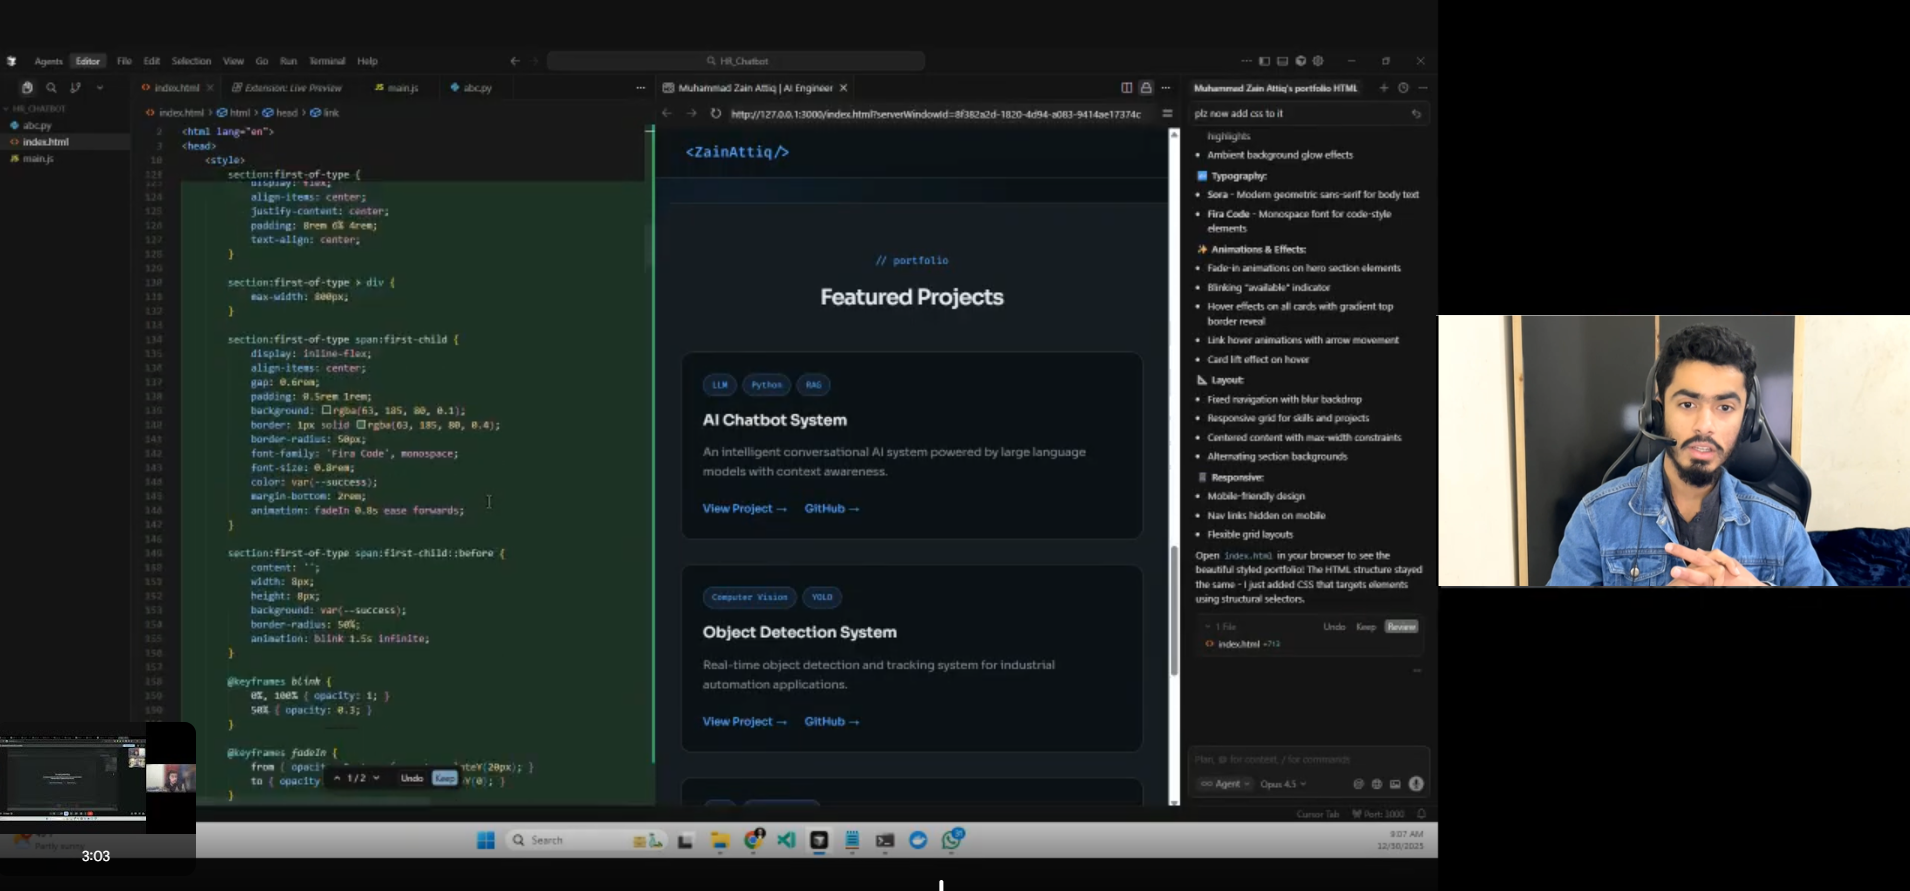
Task: Open the Run menu
Action: [x=288, y=61]
